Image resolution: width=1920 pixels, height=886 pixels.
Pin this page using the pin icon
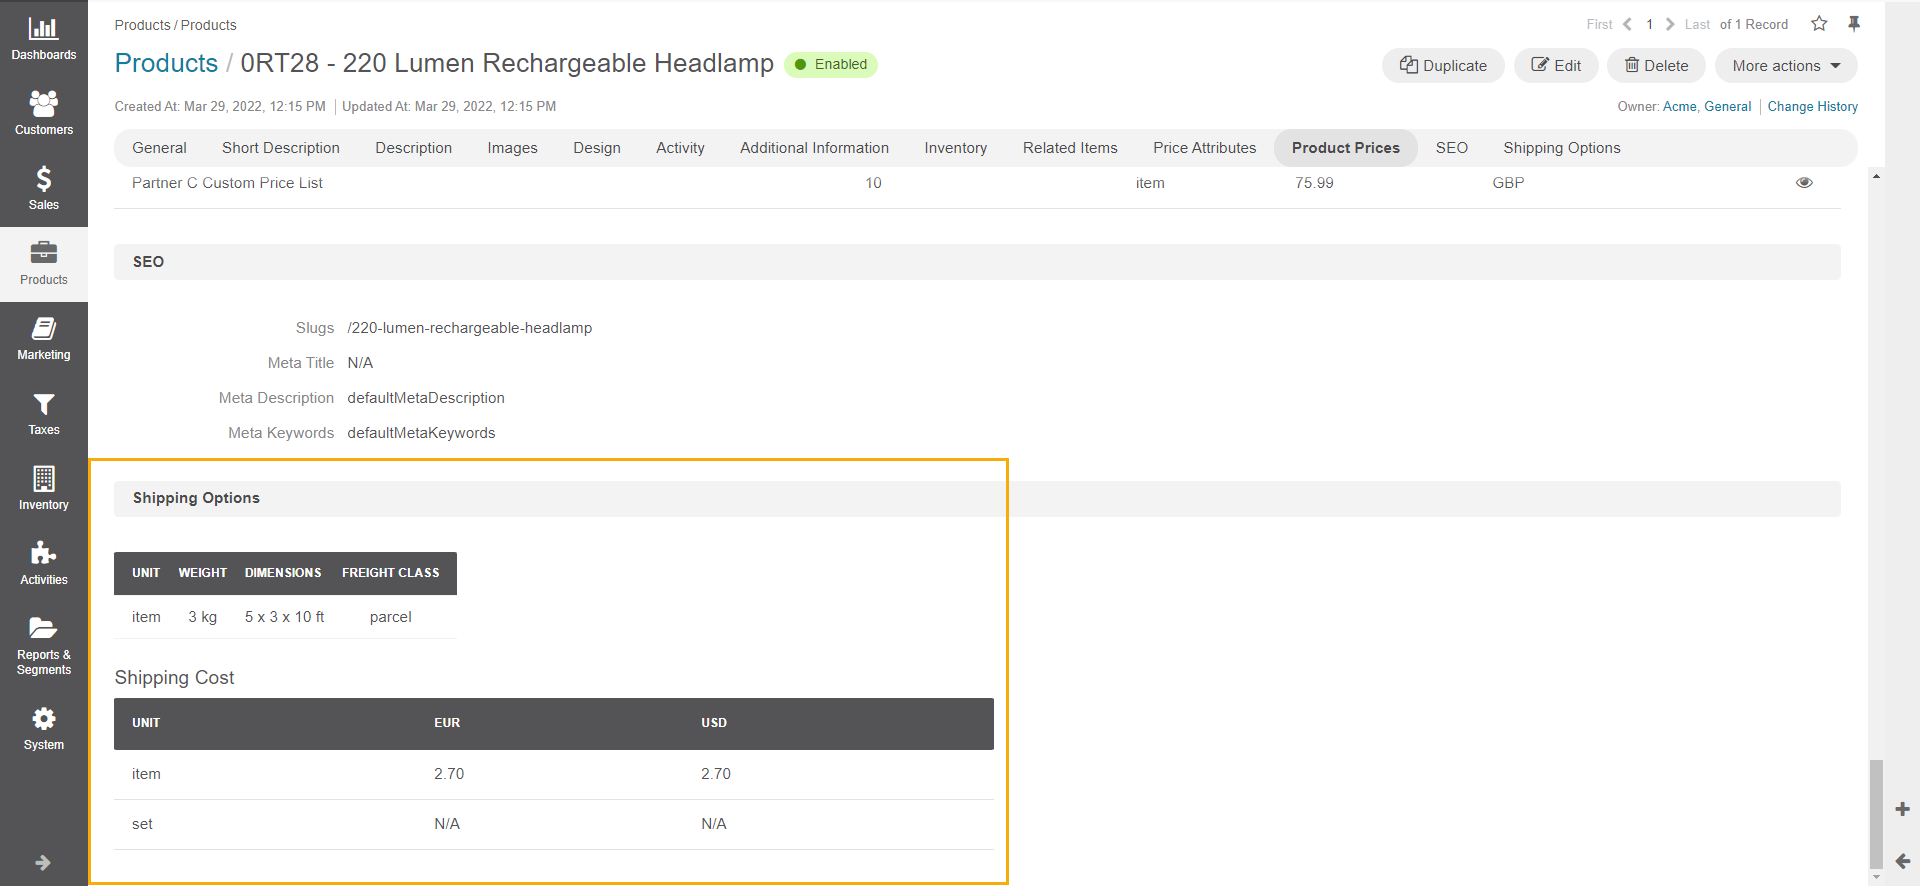(x=1854, y=24)
